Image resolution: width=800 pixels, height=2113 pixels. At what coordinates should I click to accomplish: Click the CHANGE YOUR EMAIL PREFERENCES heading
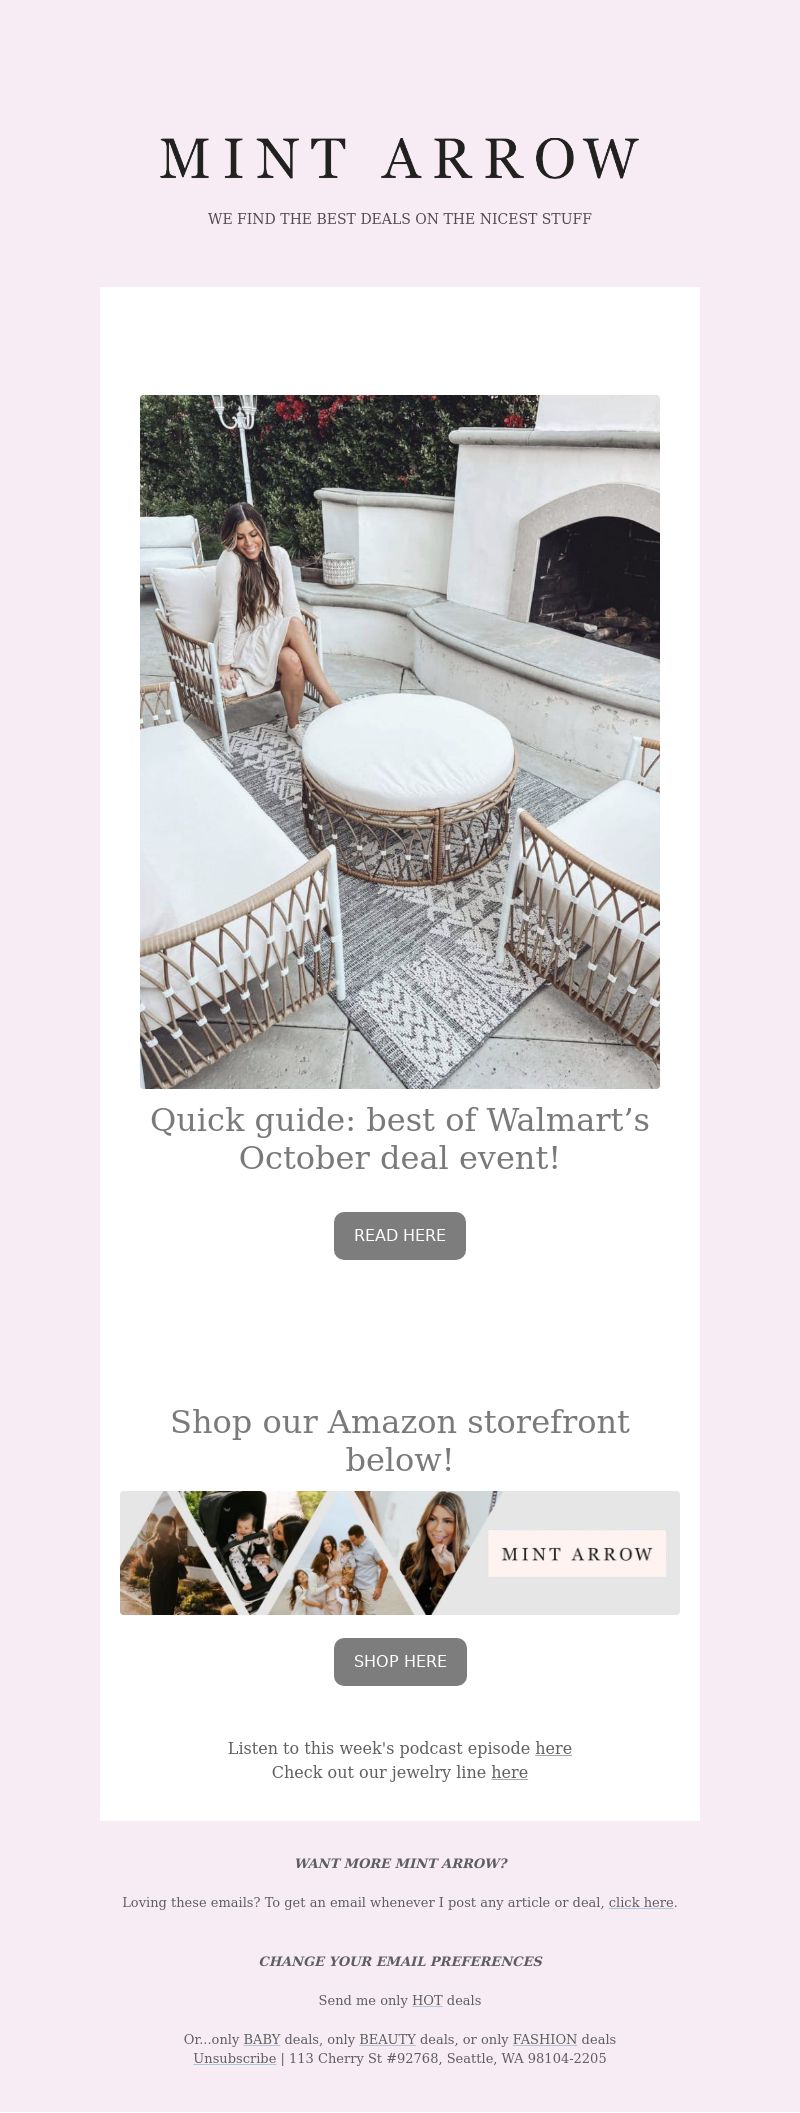pyautogui.click(x=400, y=1961)
